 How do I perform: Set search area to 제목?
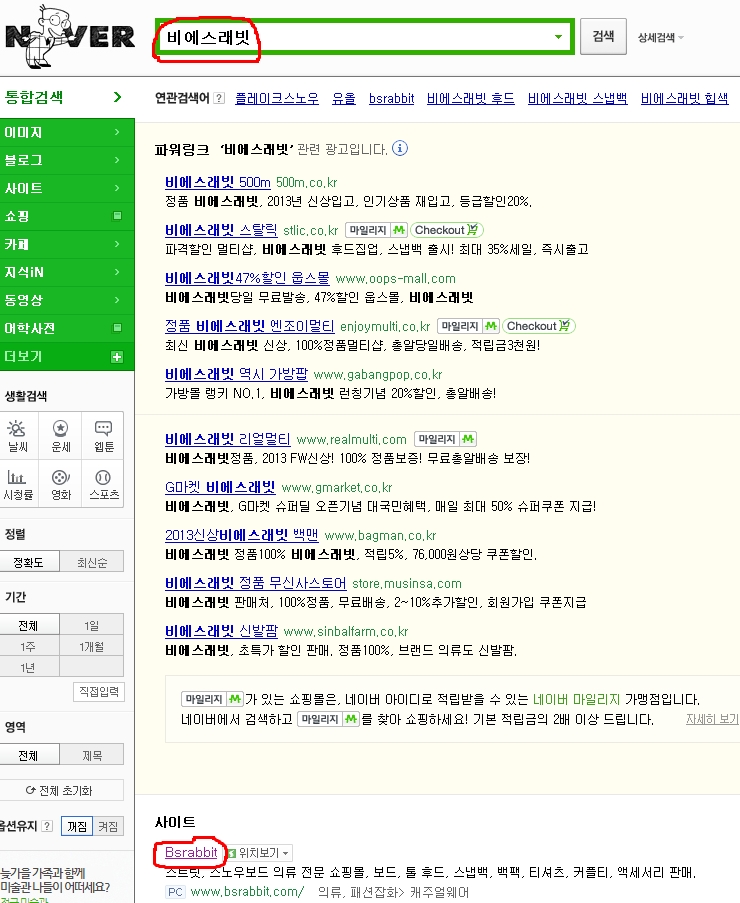click(92, 755)
